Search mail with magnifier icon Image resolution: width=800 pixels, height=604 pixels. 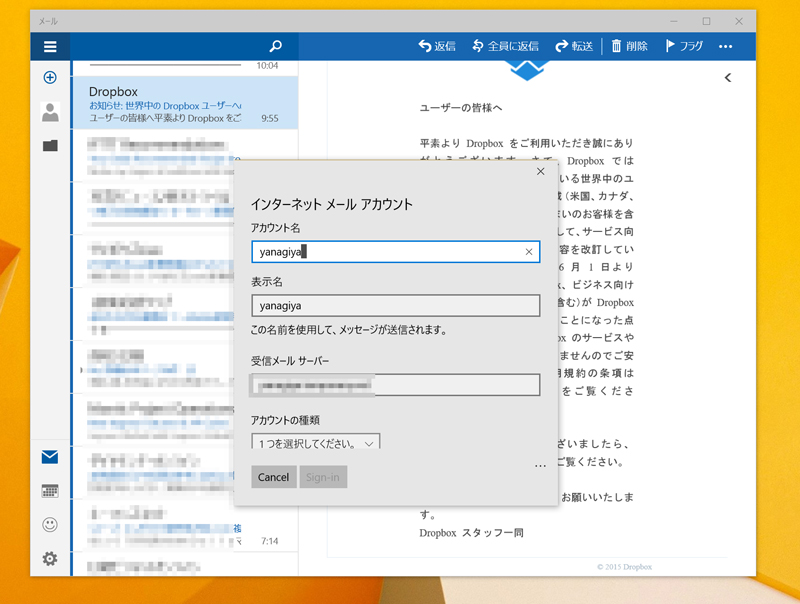point(276,46)
